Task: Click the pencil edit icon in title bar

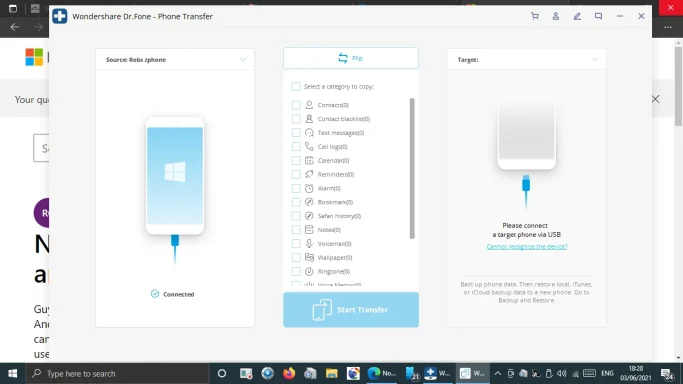Action: tap(577, 17)
